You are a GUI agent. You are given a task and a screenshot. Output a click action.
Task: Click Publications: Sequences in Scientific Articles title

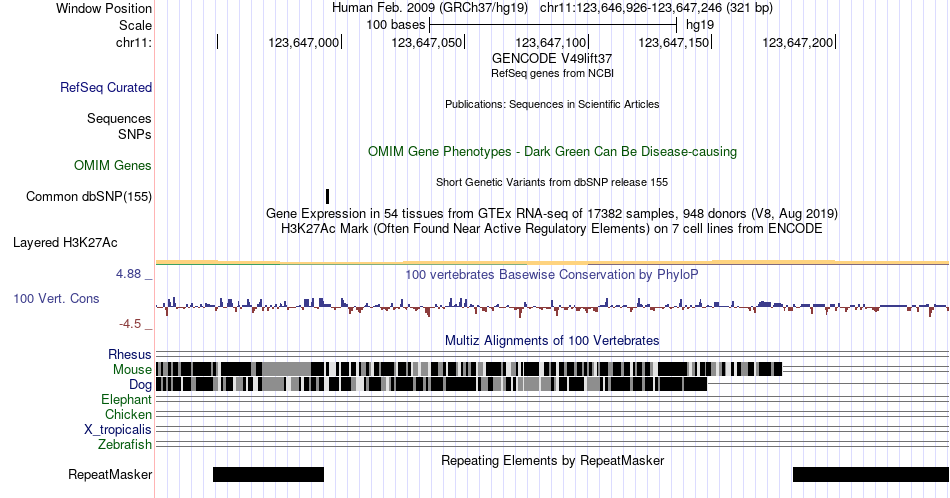coord(552,104)
